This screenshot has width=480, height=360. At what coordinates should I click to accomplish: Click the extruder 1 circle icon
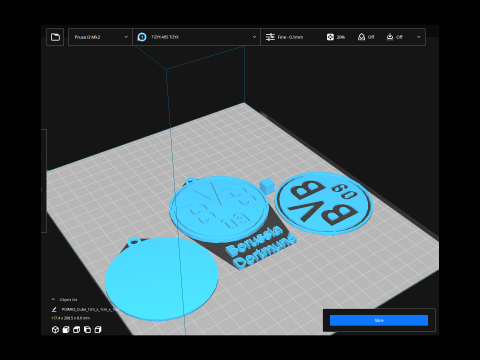tap(142, 37)
